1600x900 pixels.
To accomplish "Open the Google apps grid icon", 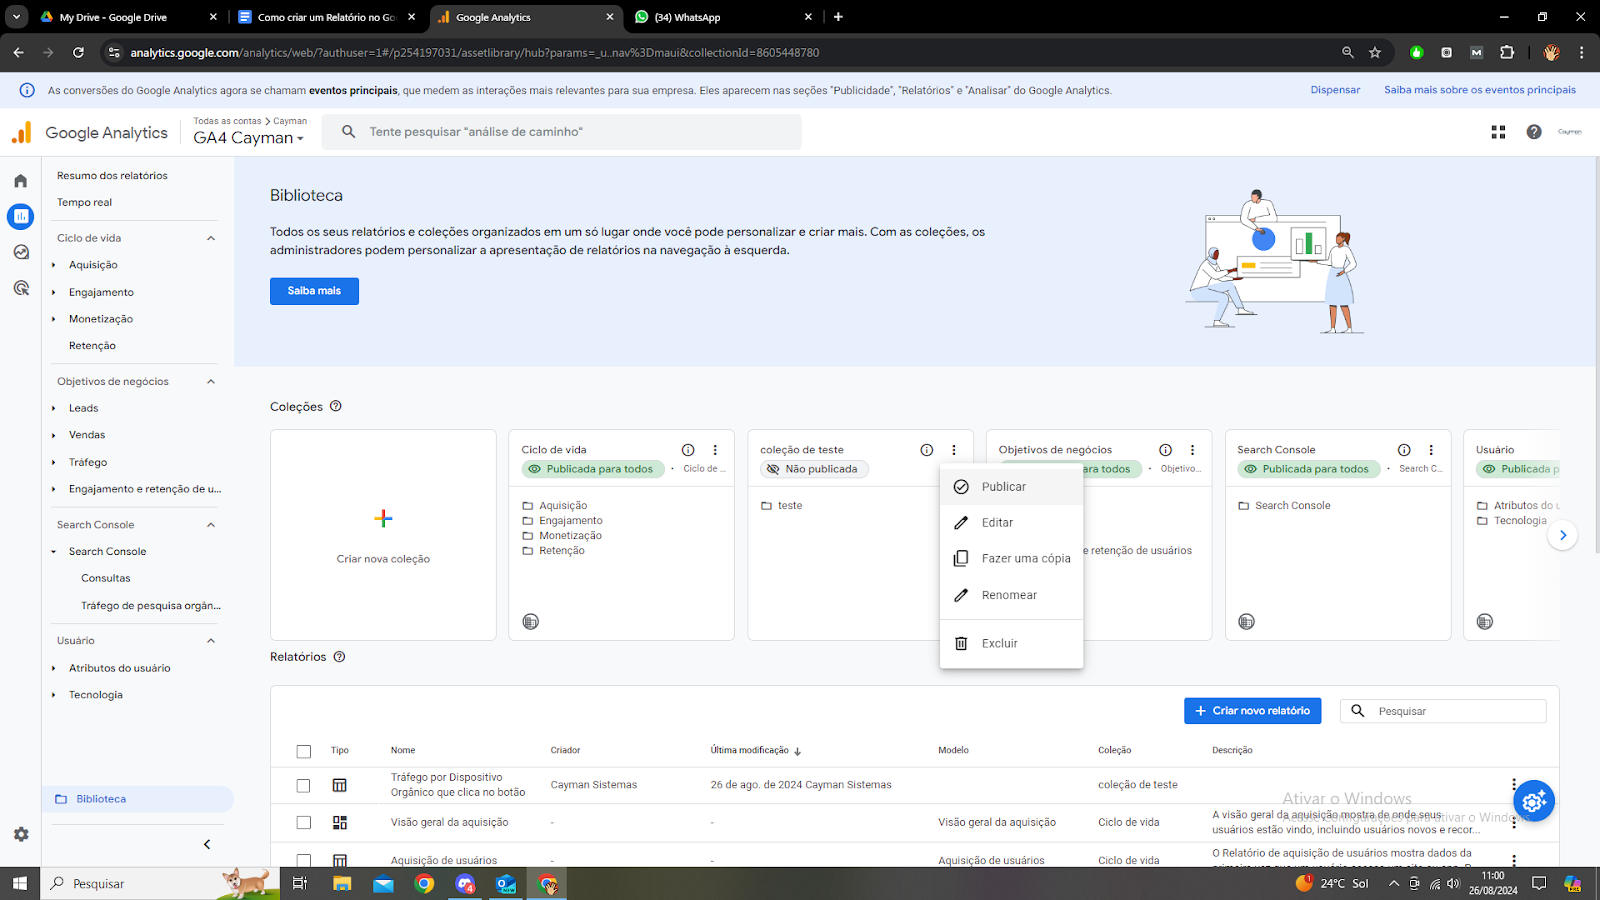I will (1498, 132).
